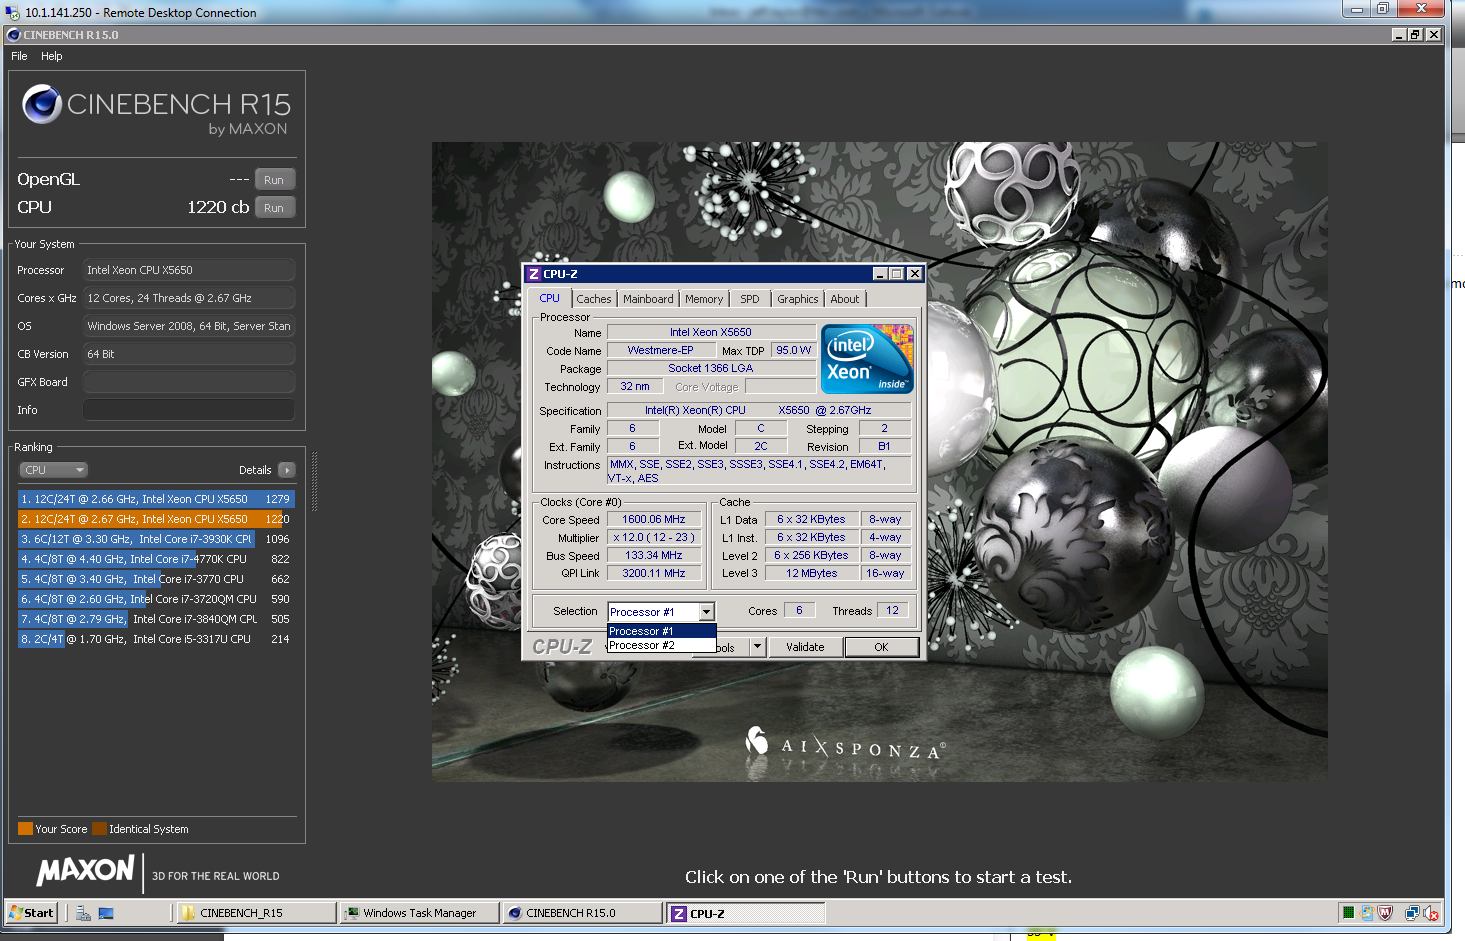This screenshot has width=1465, height=941.
Task: Click the panel resize grip beside ranking
Action: click(314, 481)
